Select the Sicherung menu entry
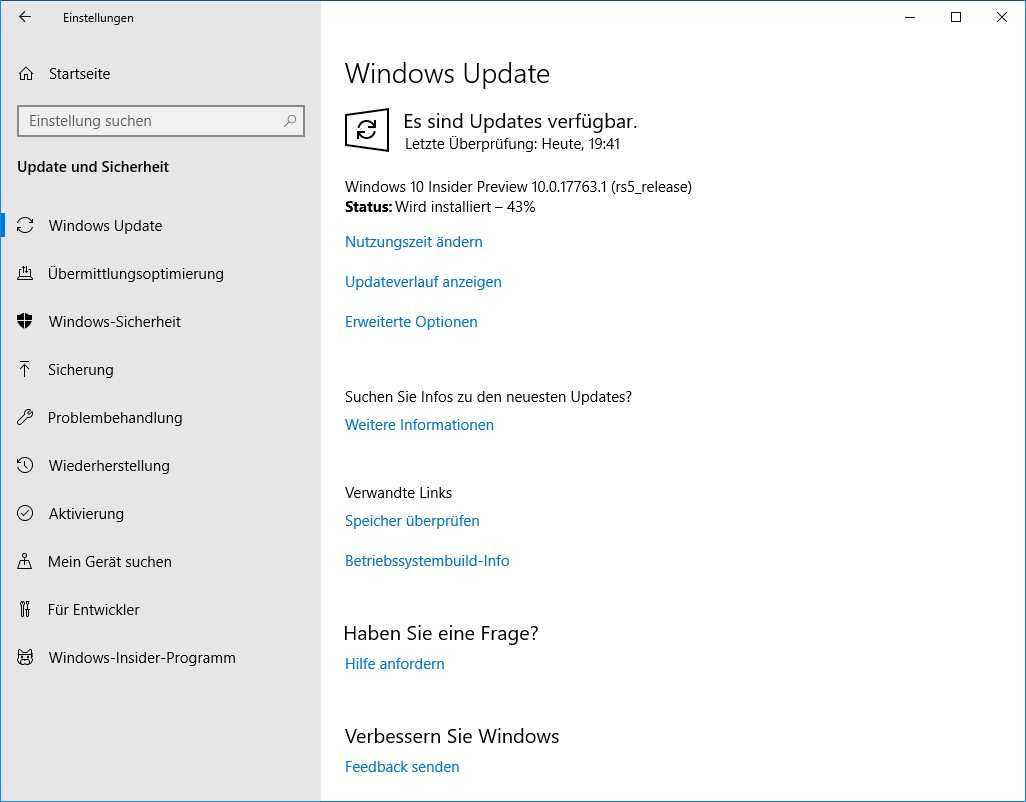This screenshot has height=802, width=1026. point(160,370)
